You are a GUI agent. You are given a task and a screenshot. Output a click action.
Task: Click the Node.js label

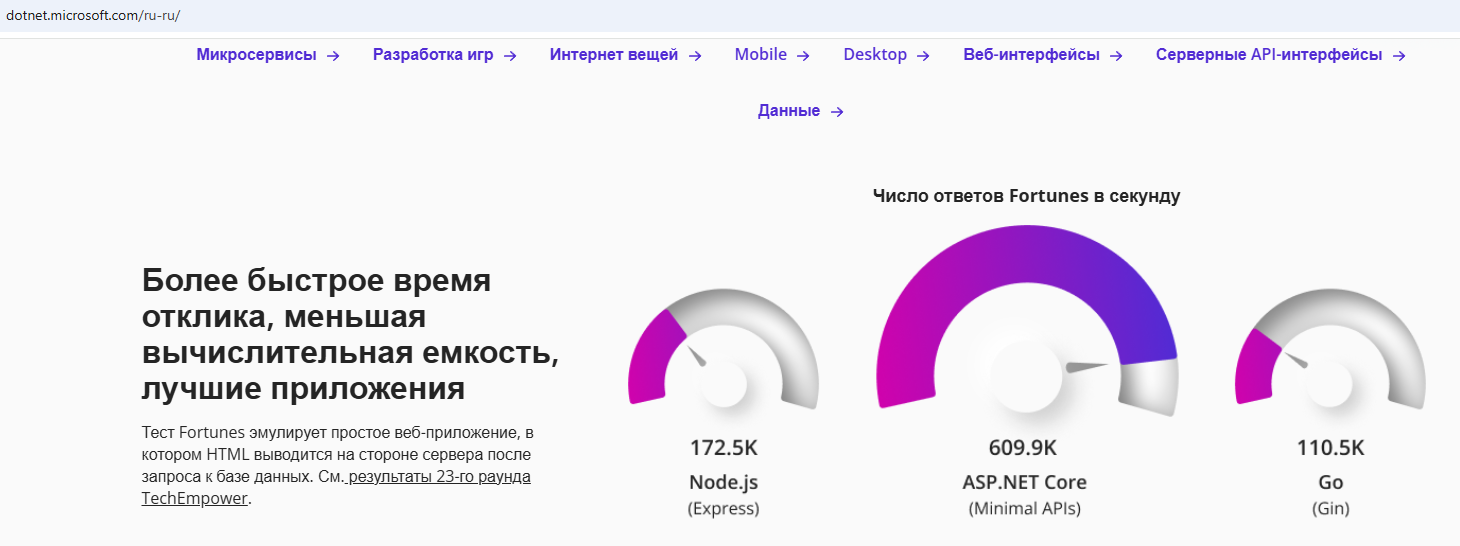click(724, 482)
